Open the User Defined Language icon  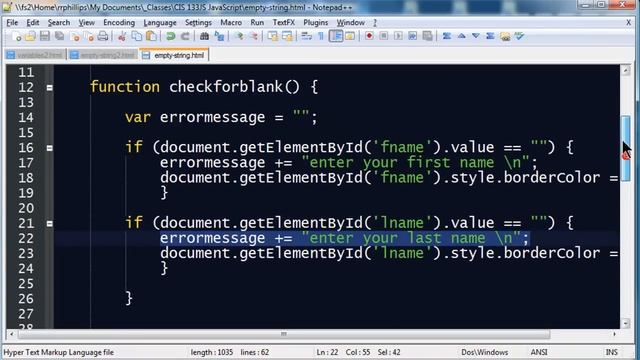350,36
